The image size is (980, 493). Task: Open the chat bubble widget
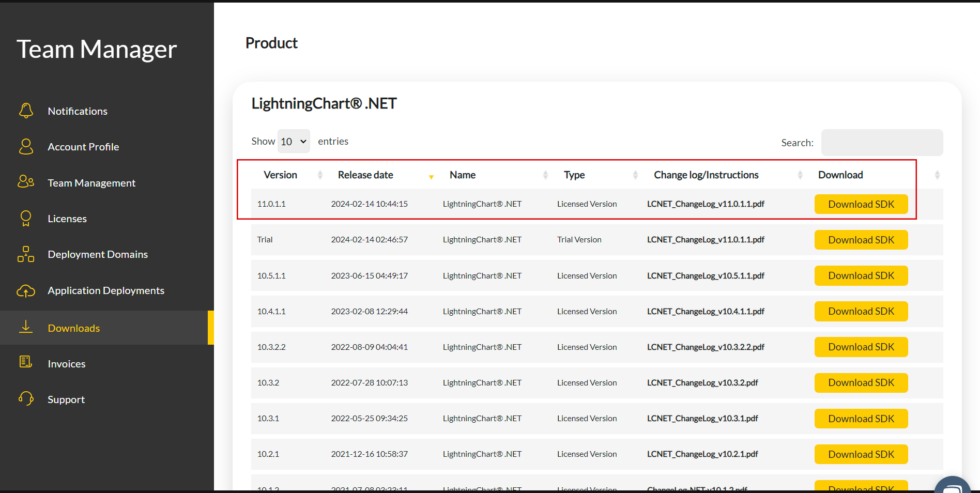[952, 486]
